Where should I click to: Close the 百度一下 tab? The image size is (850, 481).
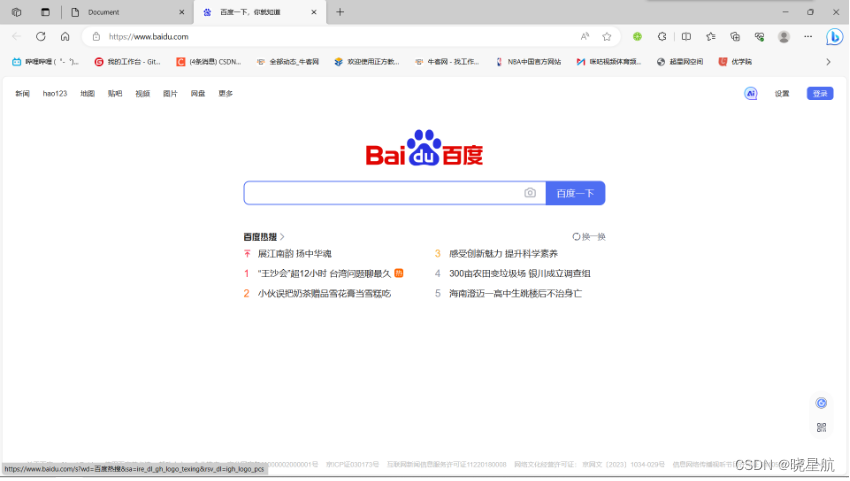314,12
